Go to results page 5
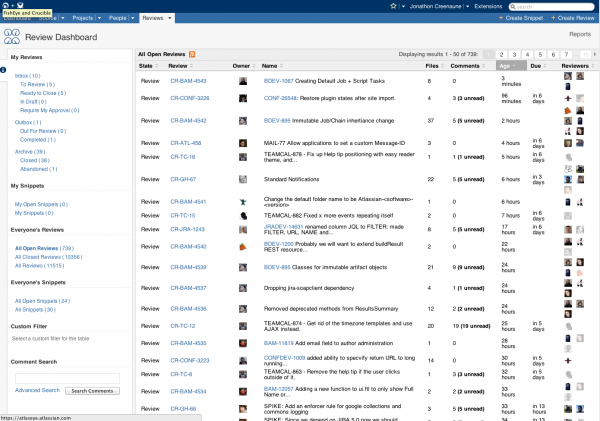The image size is (600, 421). [540, 54]
